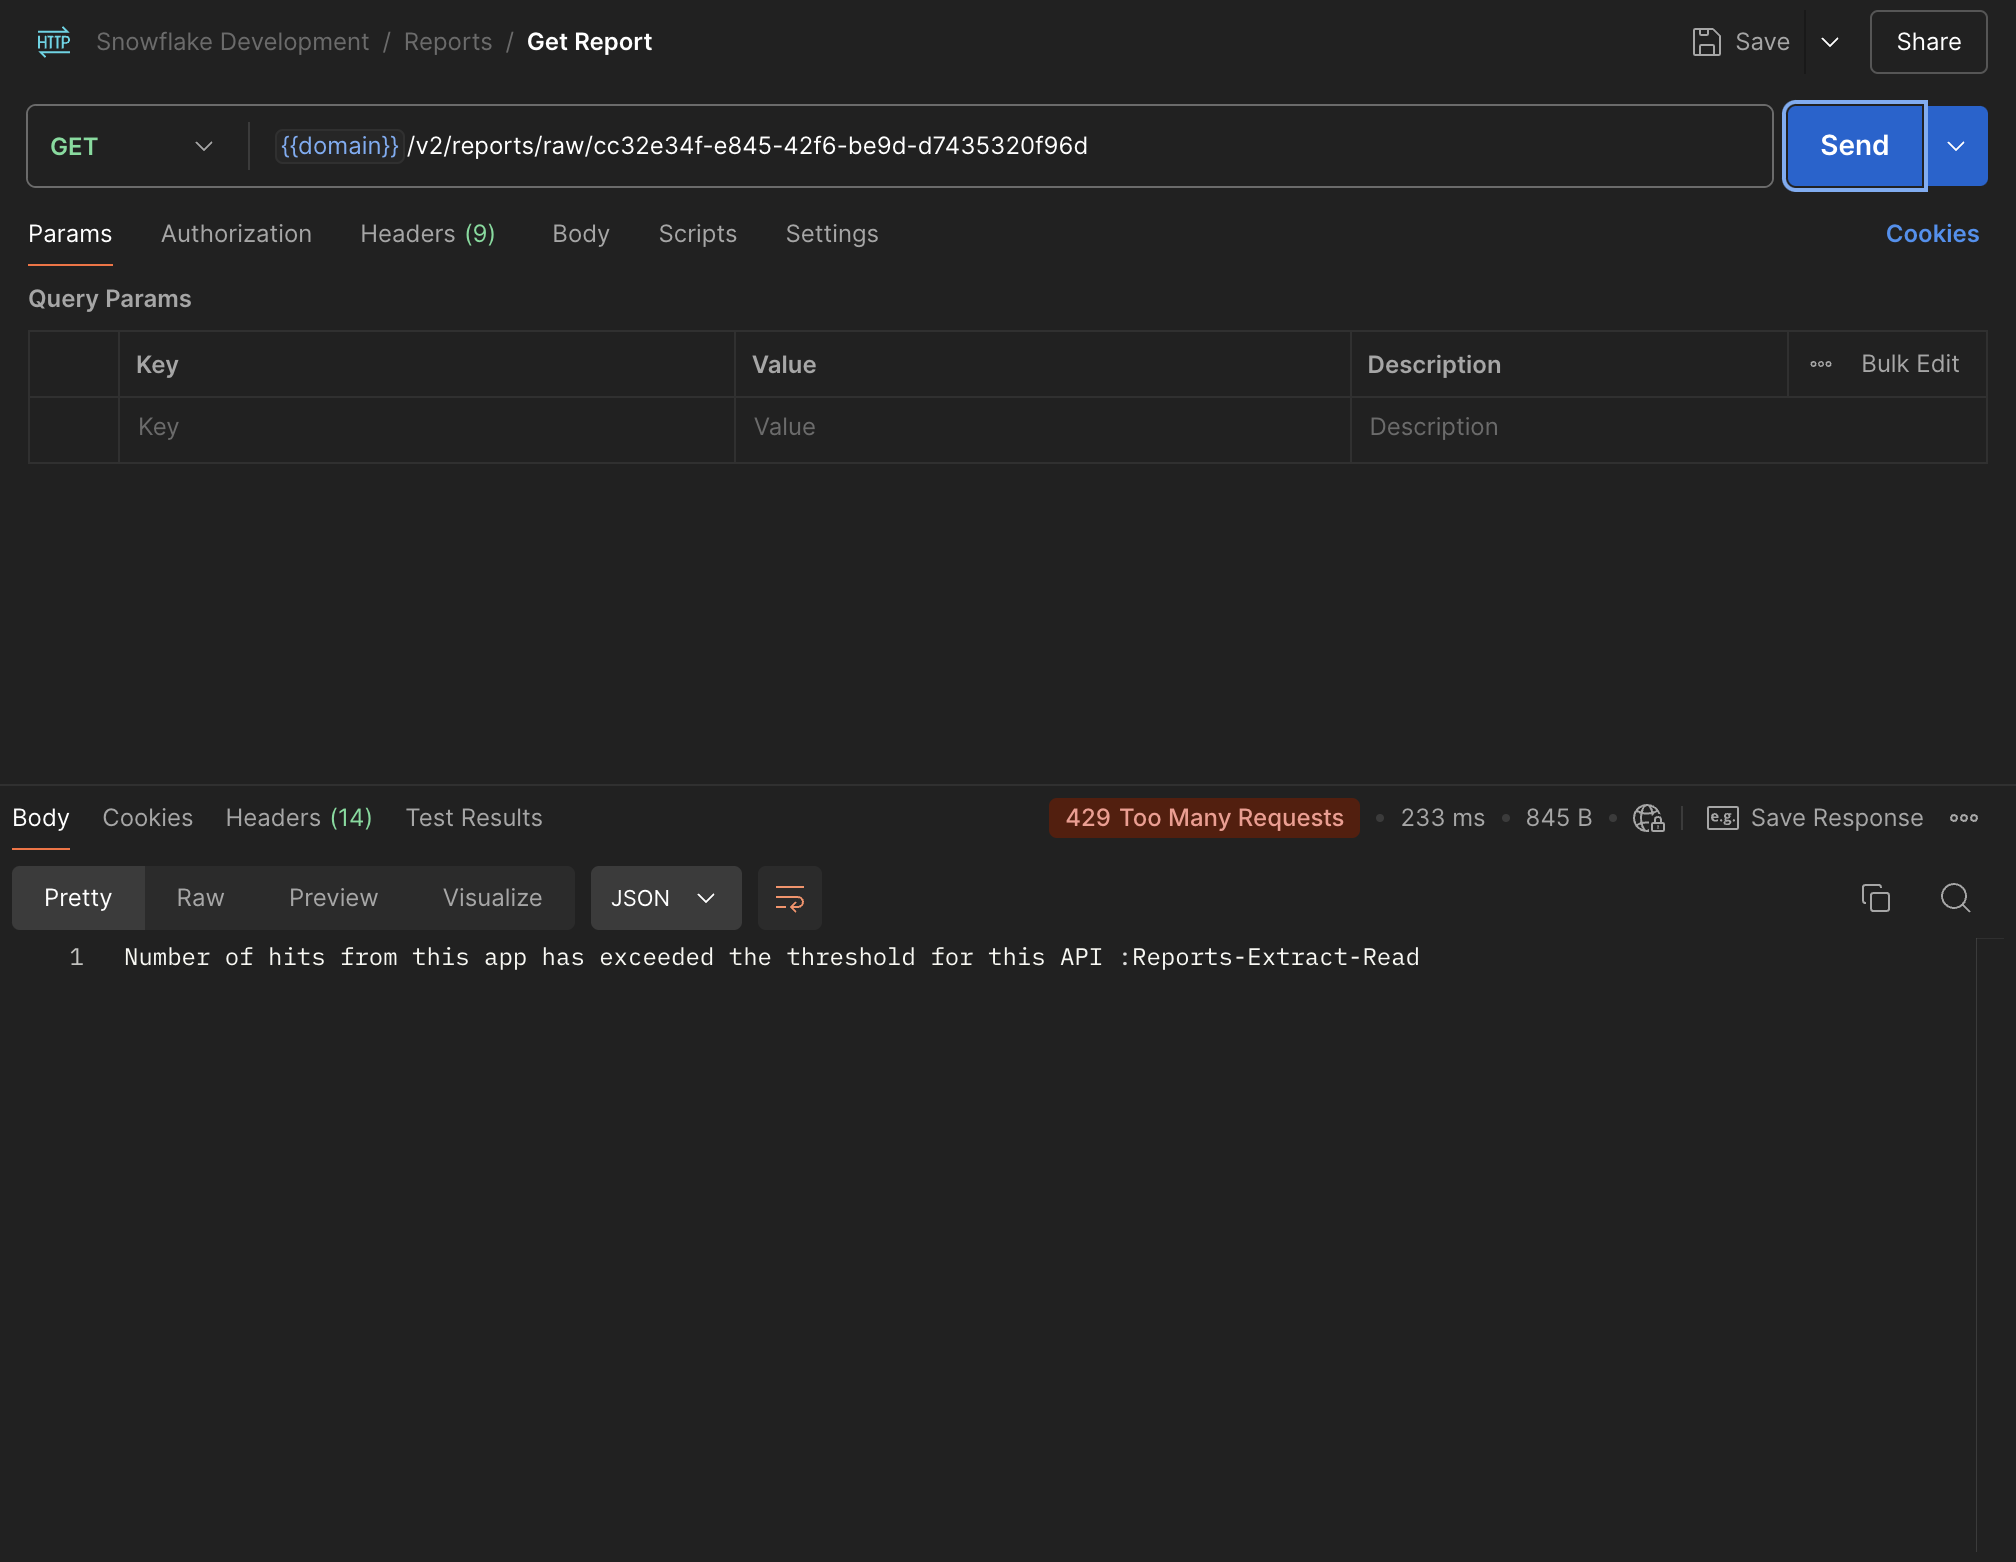Image resolution: width=2016 pixels, height=1562 pixels.
Task: Open the response Headers (14) tab
Action: pos(299,818)
